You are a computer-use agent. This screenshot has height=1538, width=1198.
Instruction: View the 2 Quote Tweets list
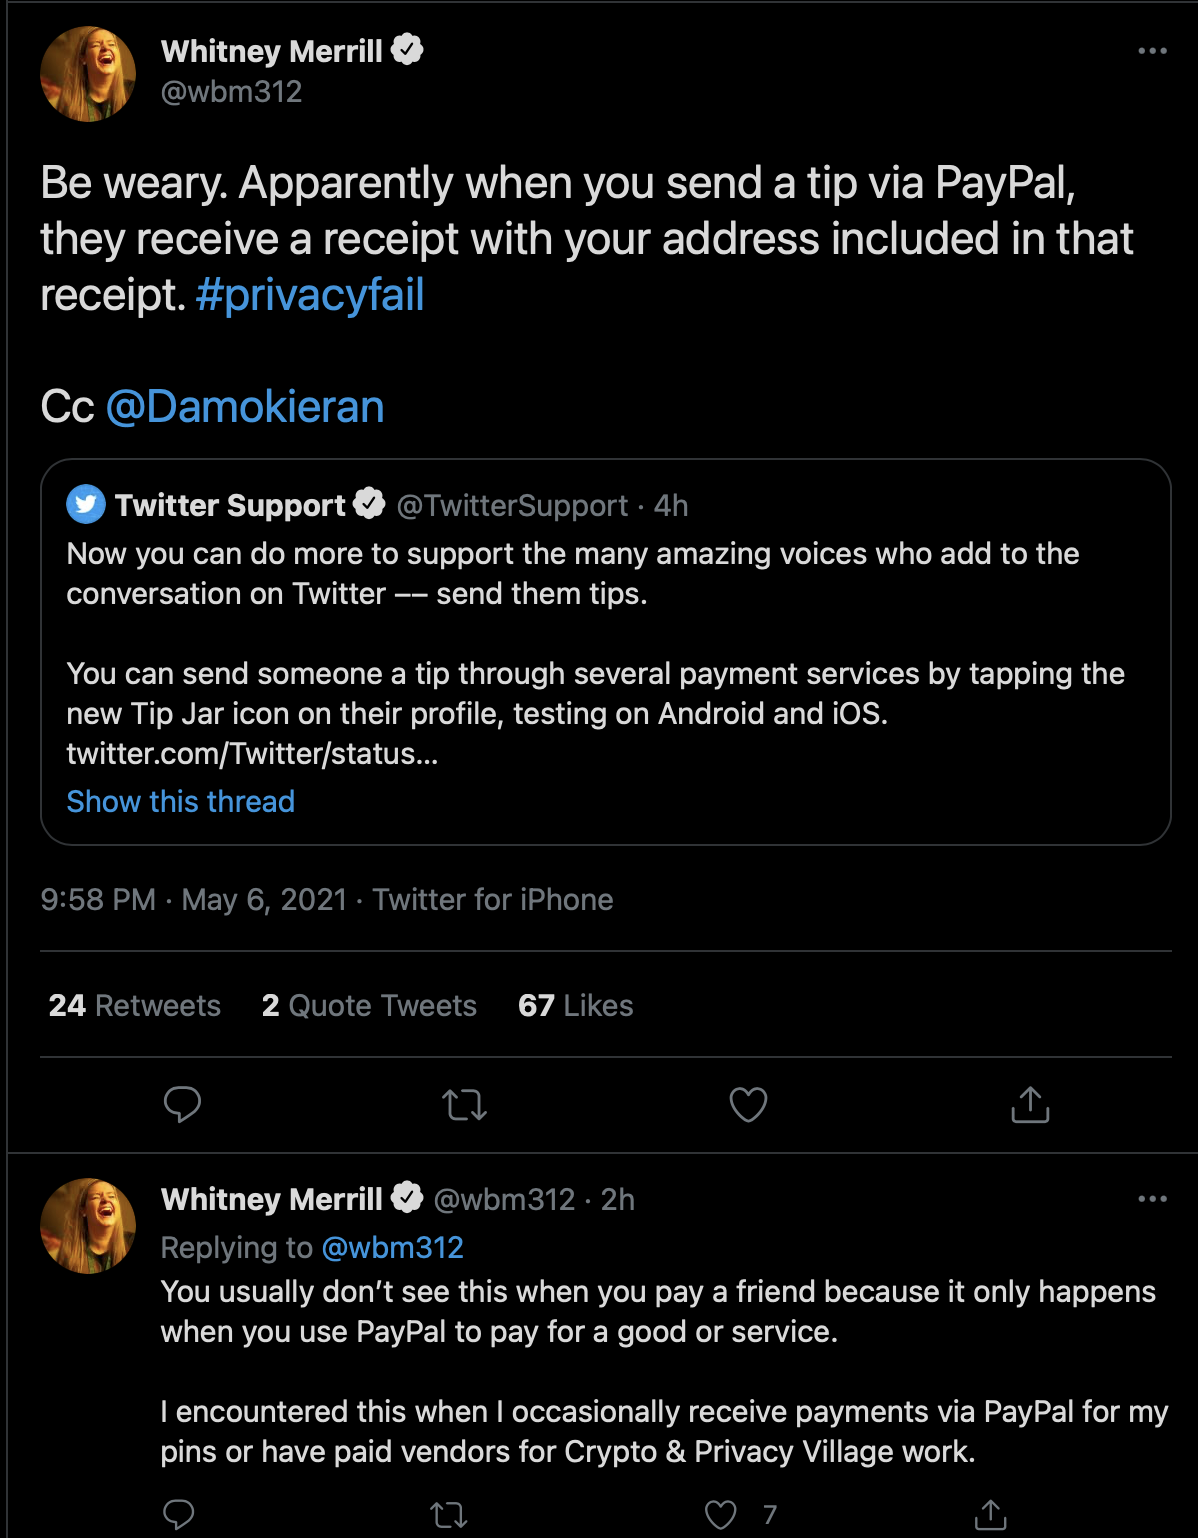tap(369, 1005)
